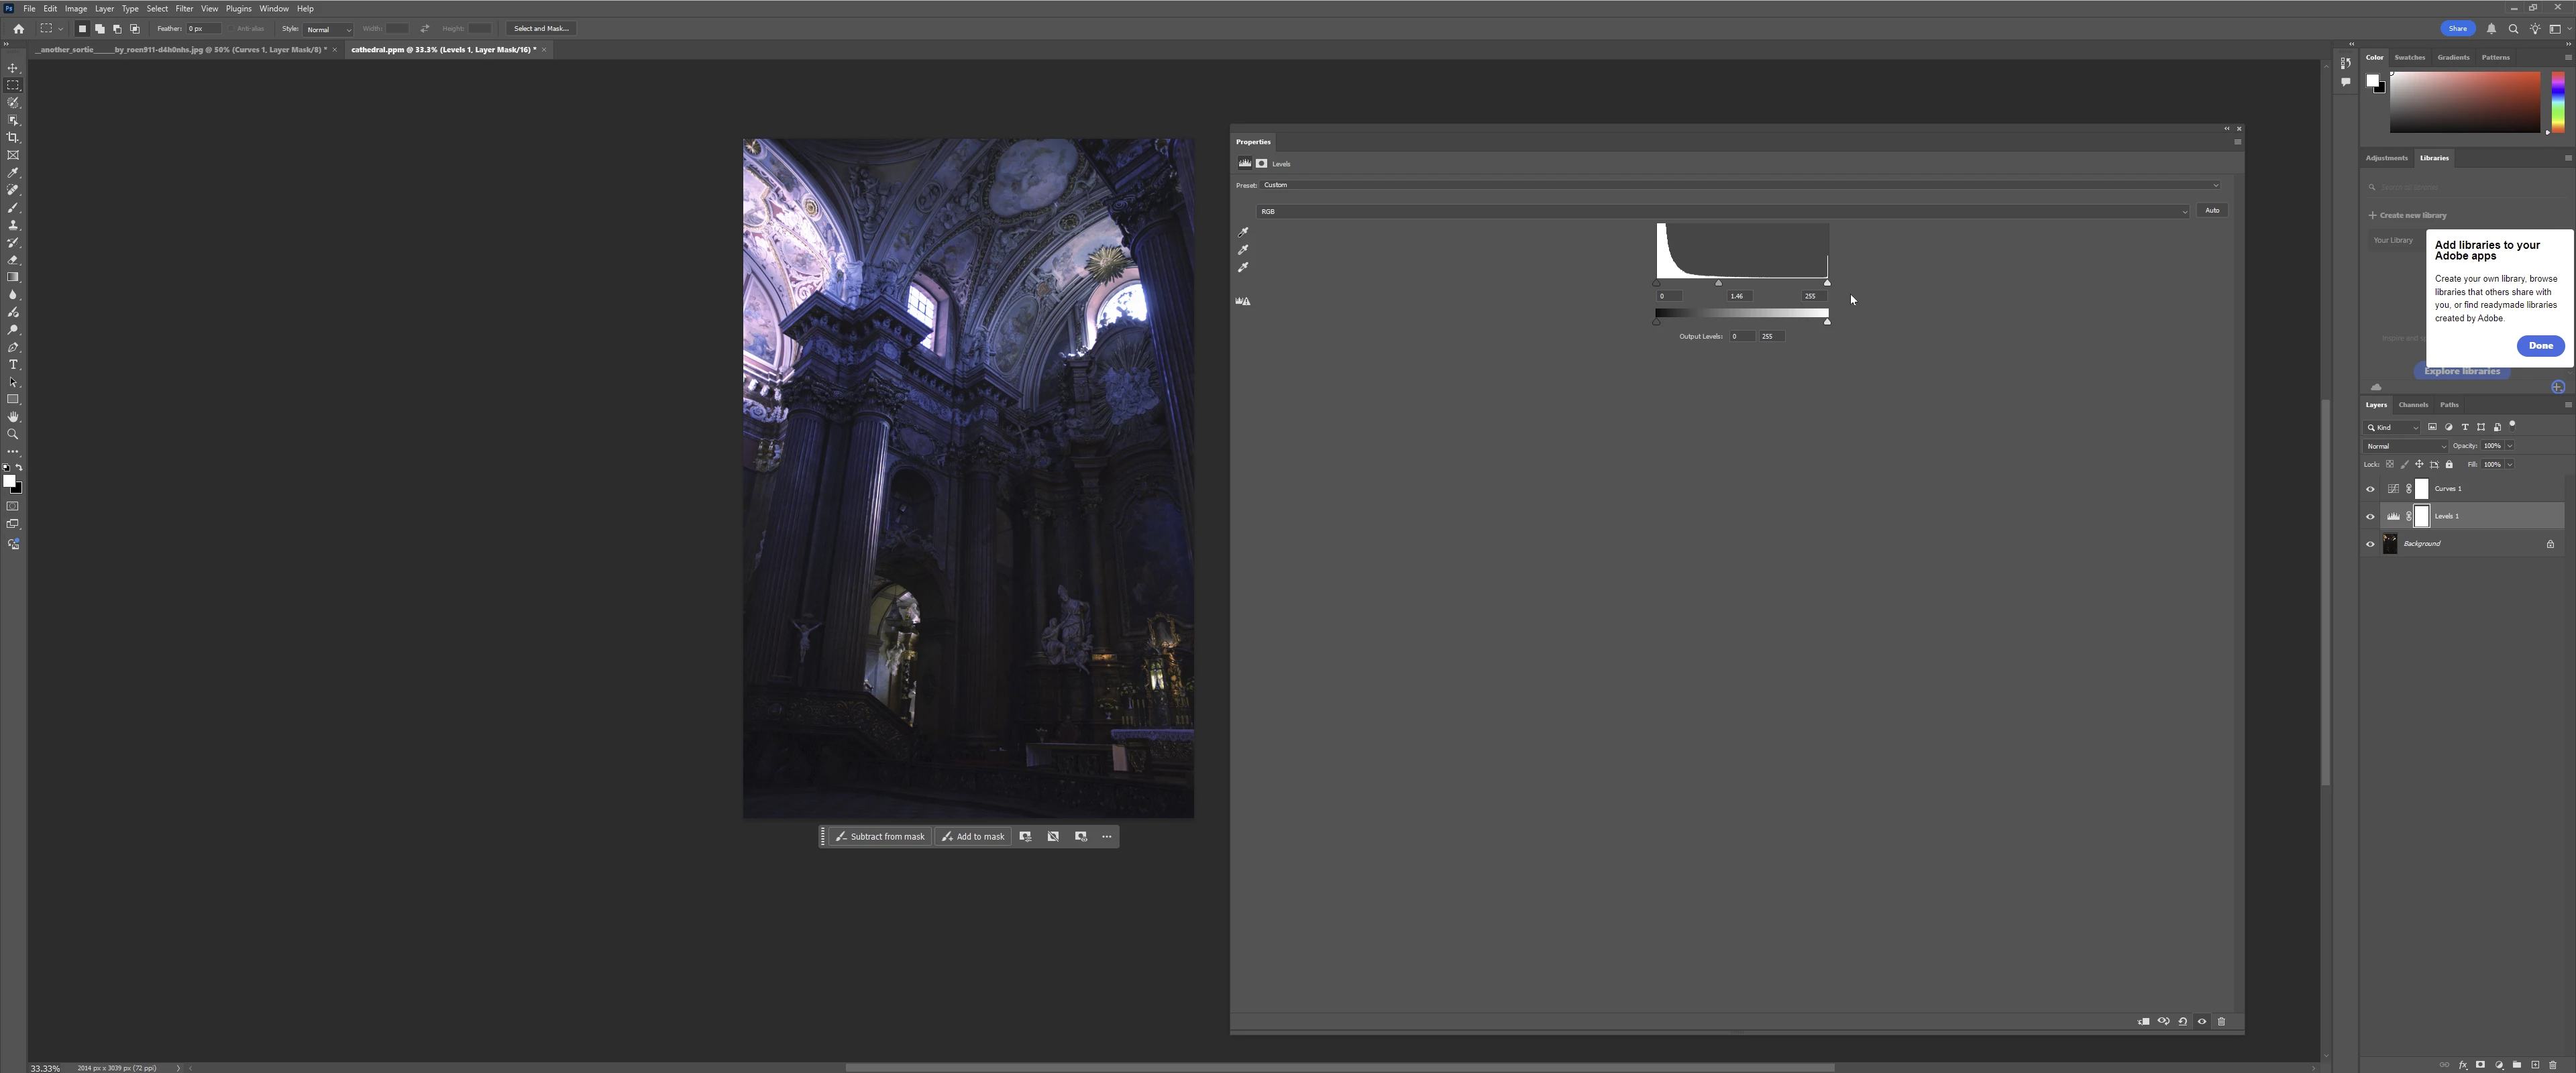This screenshot has width=2576, height=1073.
Task: Click Done on the libraries popup
Action: 2540,346
